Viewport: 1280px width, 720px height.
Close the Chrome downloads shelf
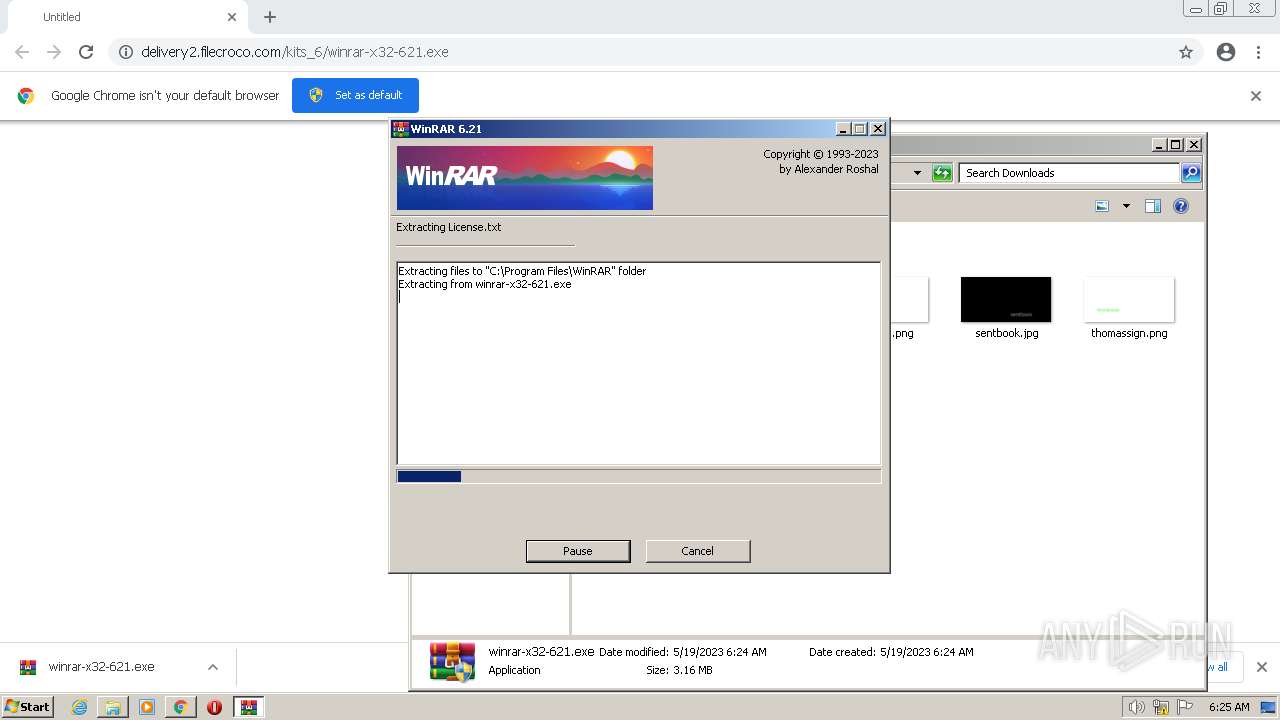1262,667
